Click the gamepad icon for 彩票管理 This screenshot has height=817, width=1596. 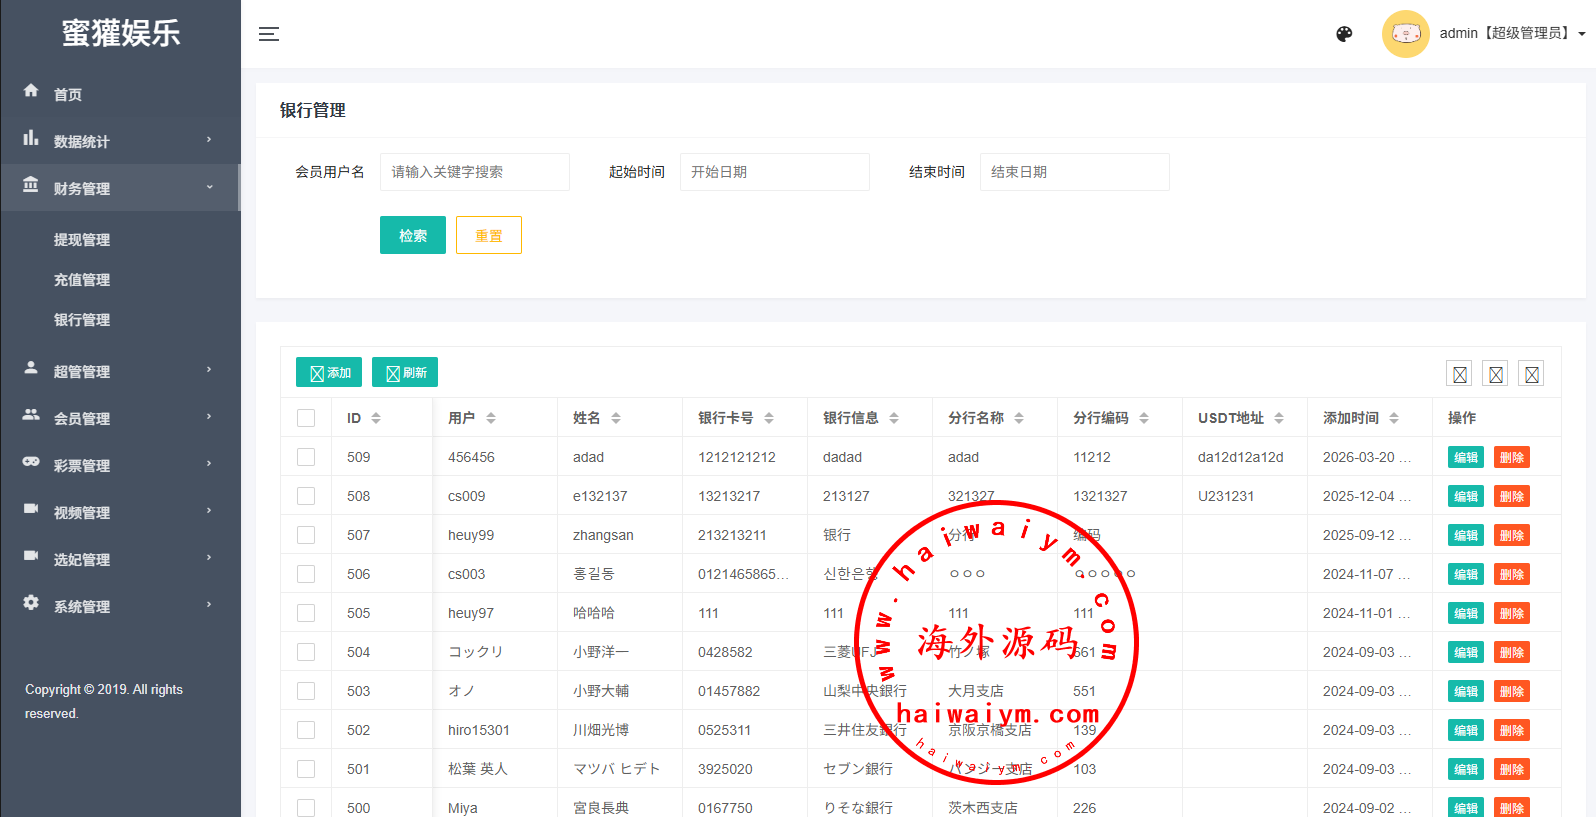[31, 462]
